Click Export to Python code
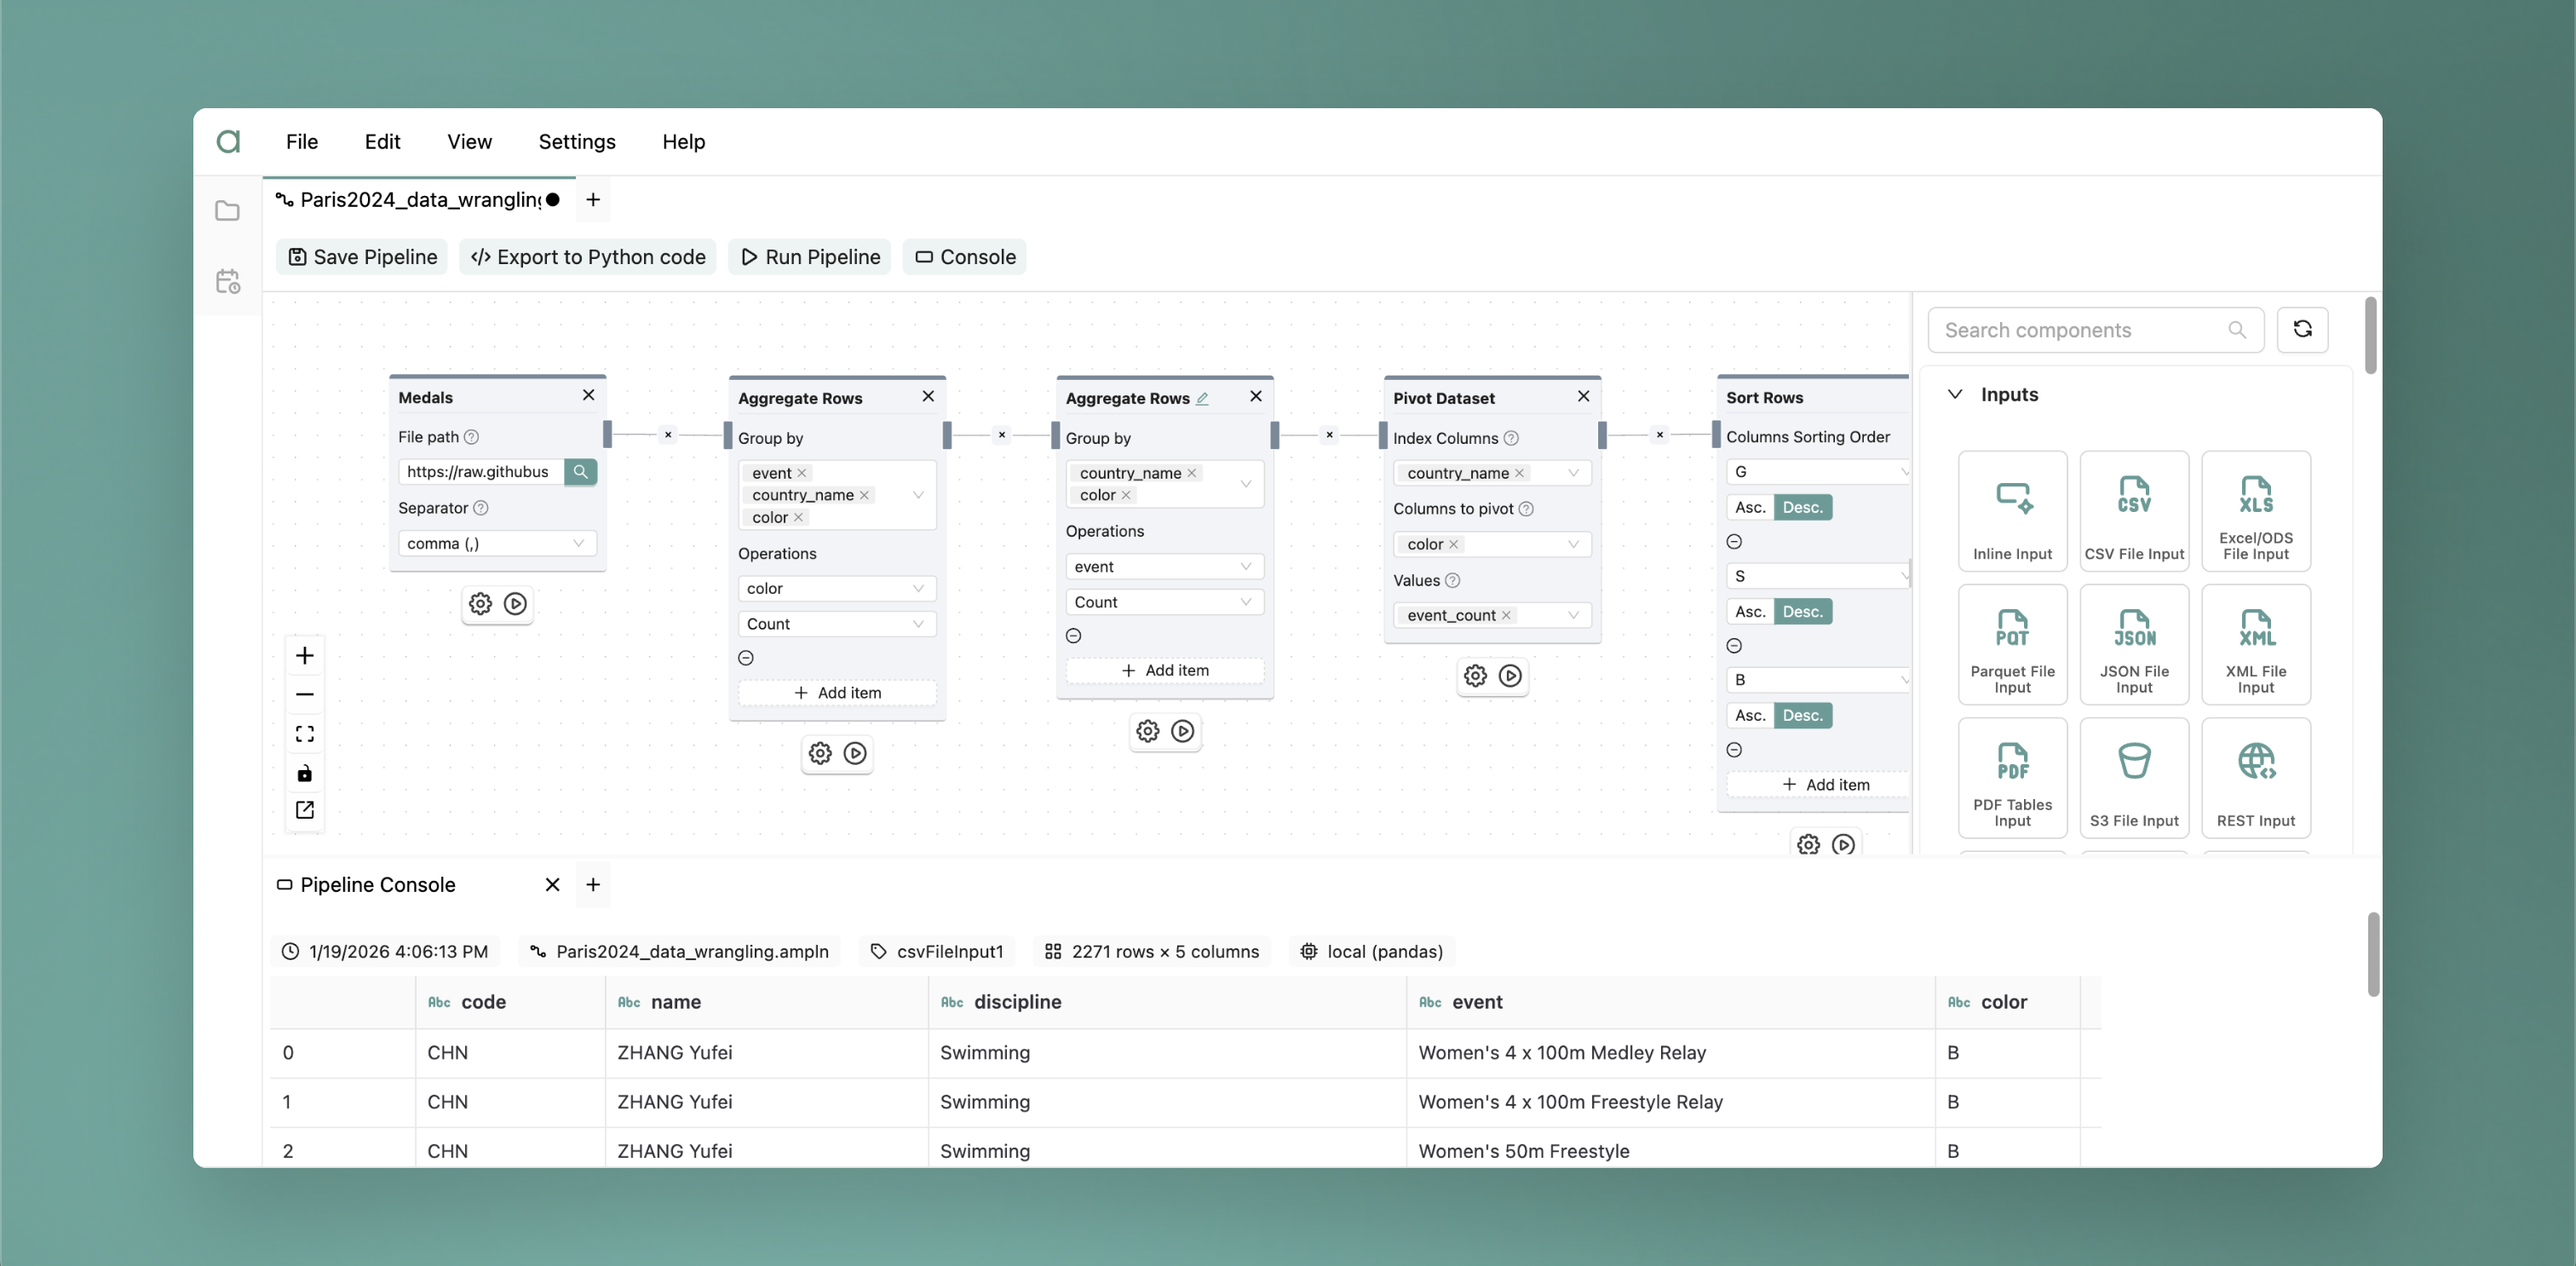The height and width of the screenshot is (1266, 2576). click(x=587, y=257)
